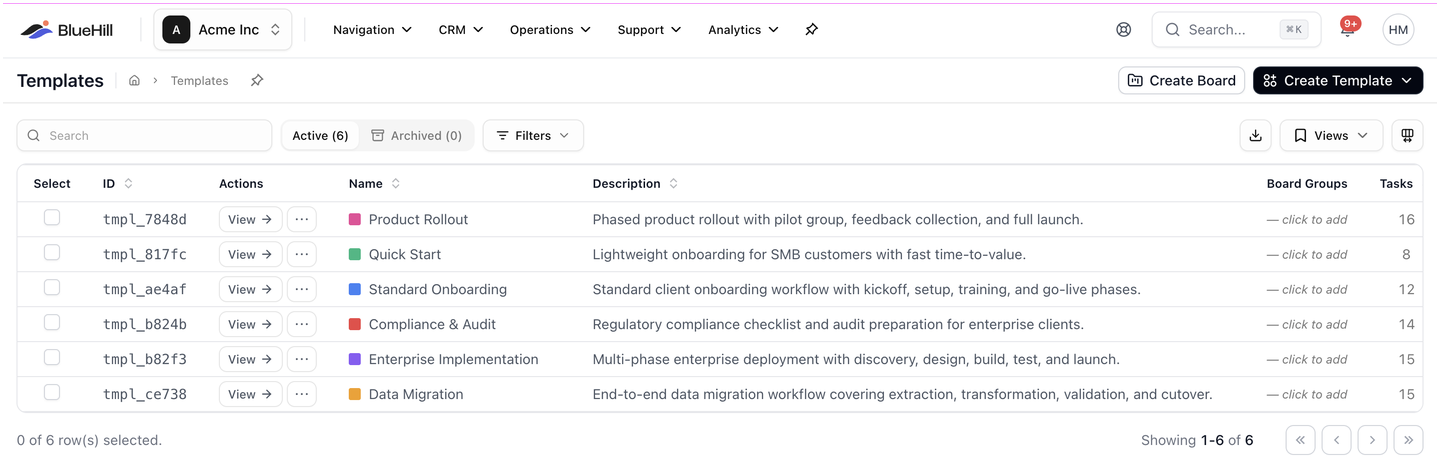Viewport: 1440px width, 470px height.
Task: Open the Create Template dropdown
Action: [1338, 81]
